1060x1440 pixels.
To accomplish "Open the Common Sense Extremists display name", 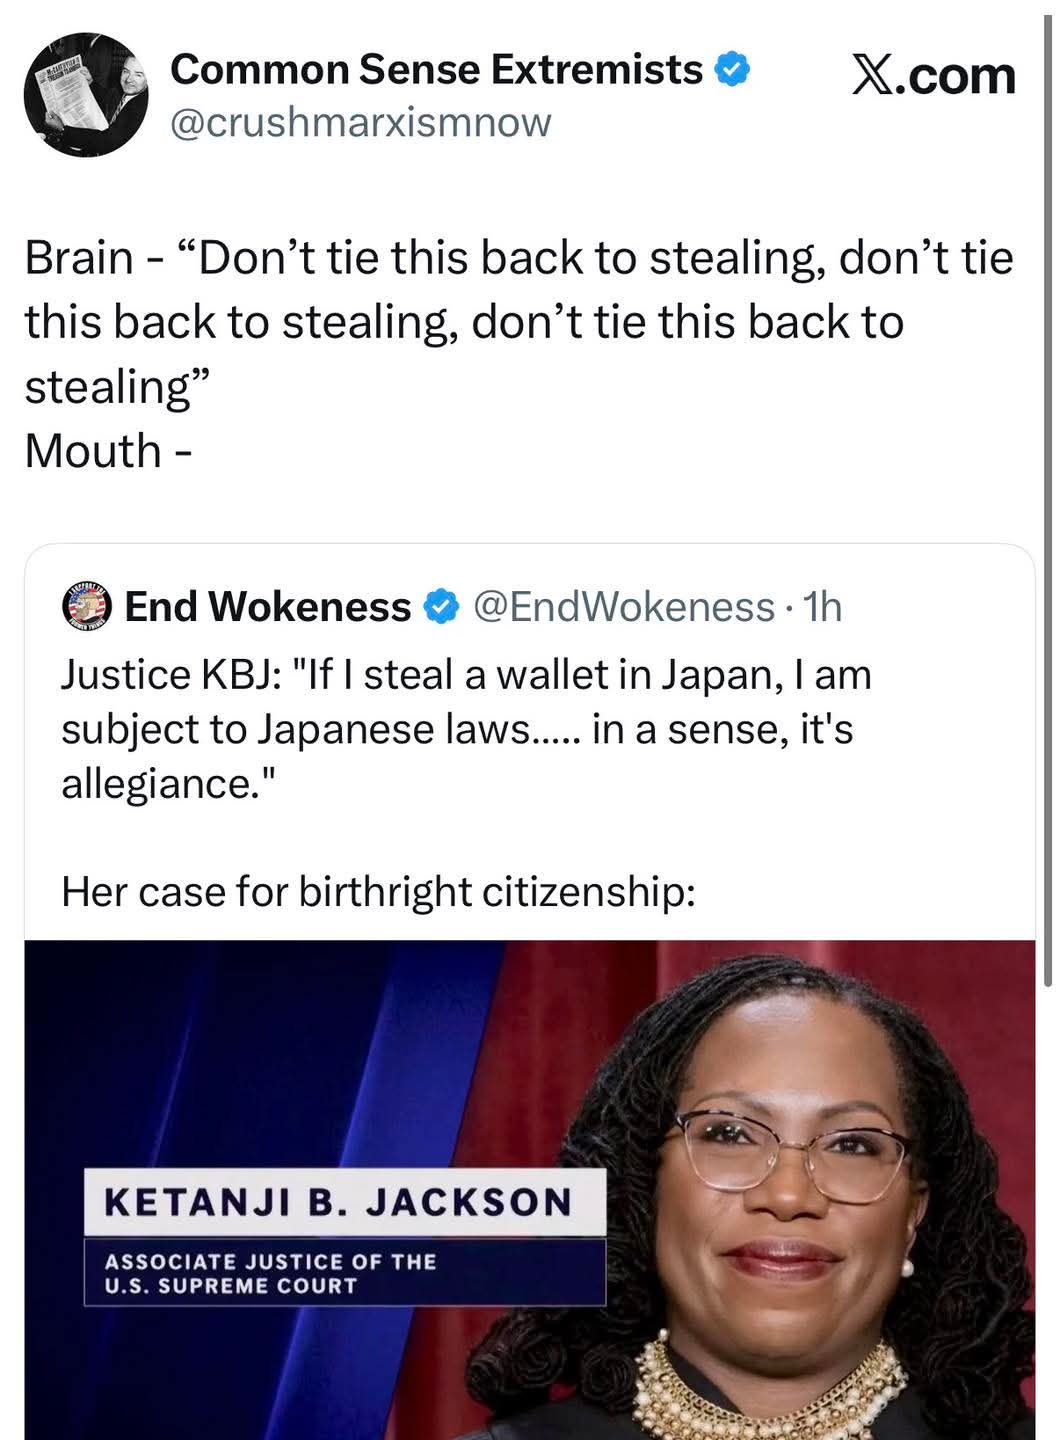I will coord(436,69).
